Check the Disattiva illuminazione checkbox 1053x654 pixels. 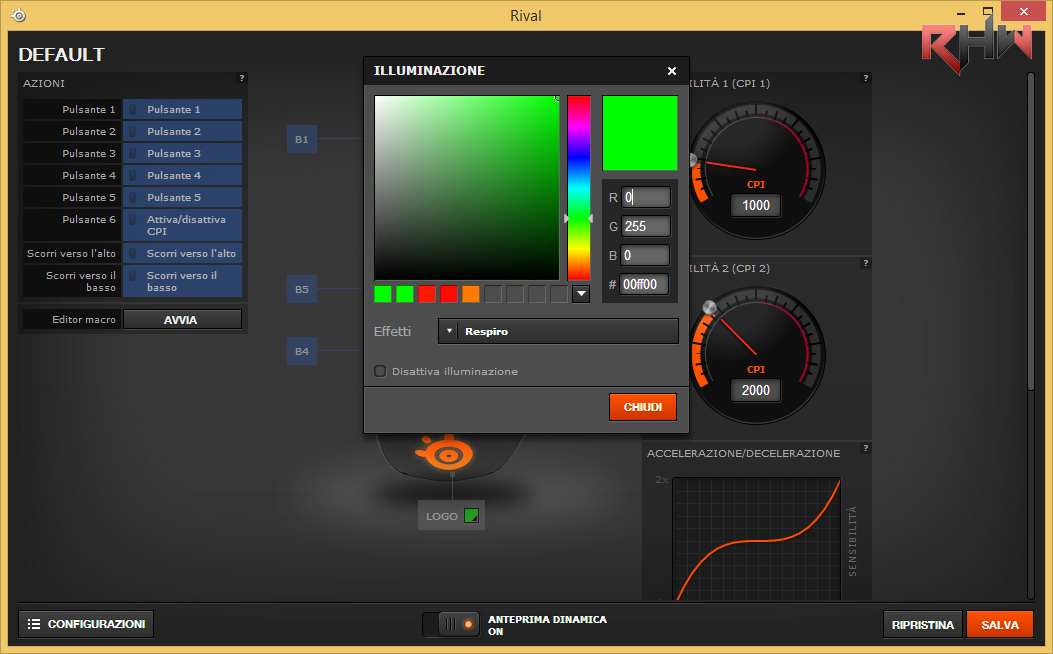[380, 371]
